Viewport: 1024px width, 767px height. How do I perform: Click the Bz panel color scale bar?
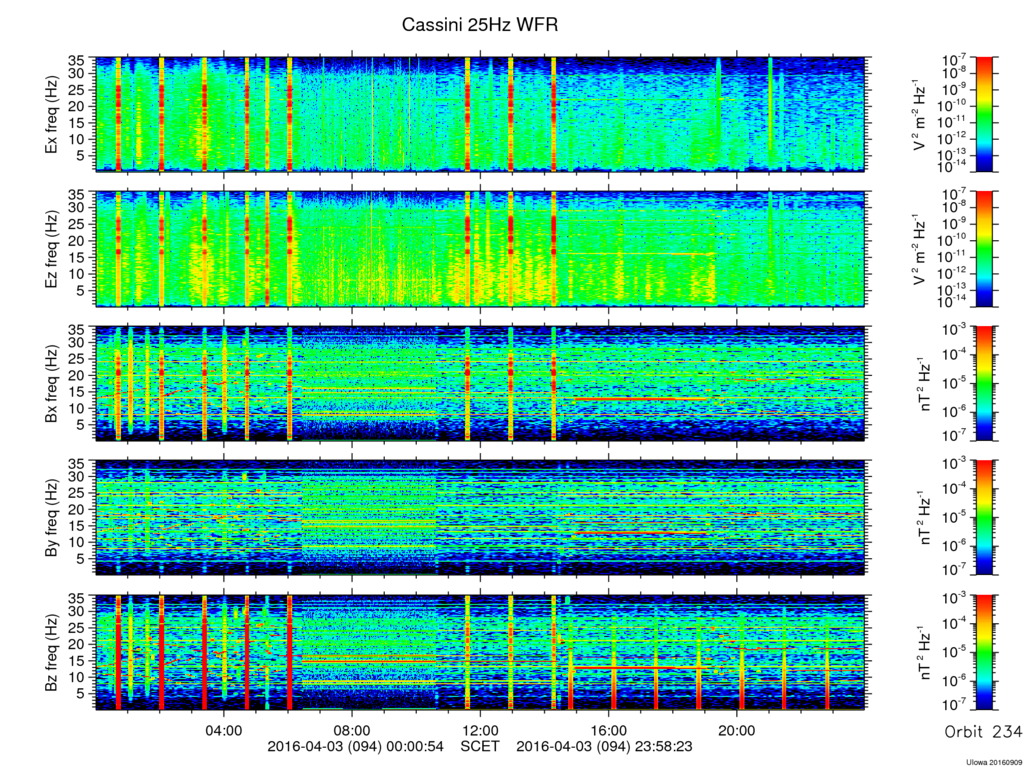984,652
